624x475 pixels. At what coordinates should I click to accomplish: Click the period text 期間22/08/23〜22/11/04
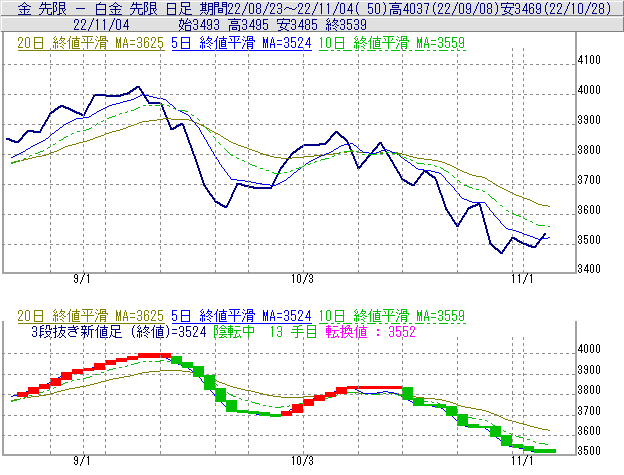tap(277, 9)
